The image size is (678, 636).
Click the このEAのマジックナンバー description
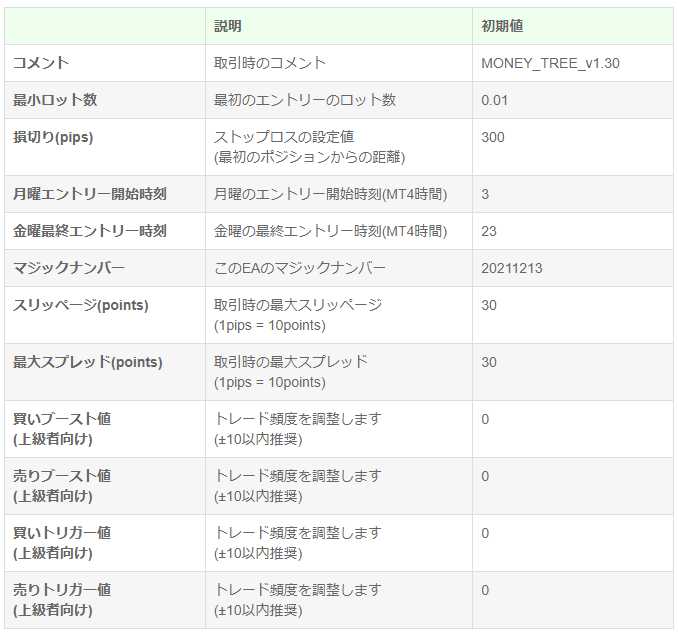click(300, 268)
